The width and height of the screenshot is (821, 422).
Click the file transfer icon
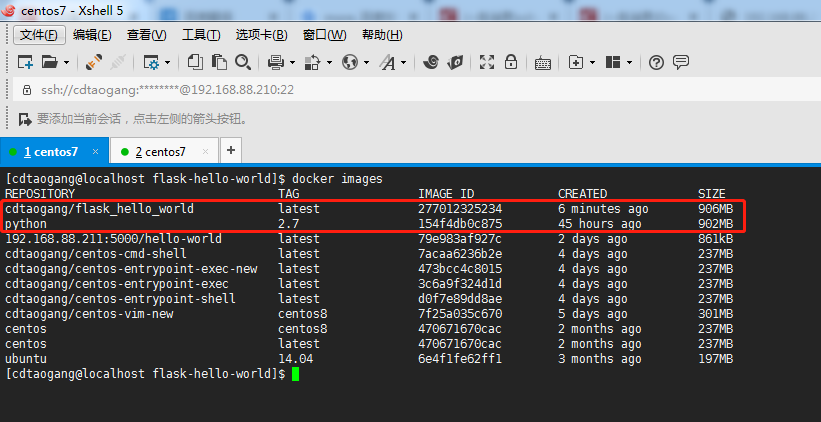pos(312,63)
